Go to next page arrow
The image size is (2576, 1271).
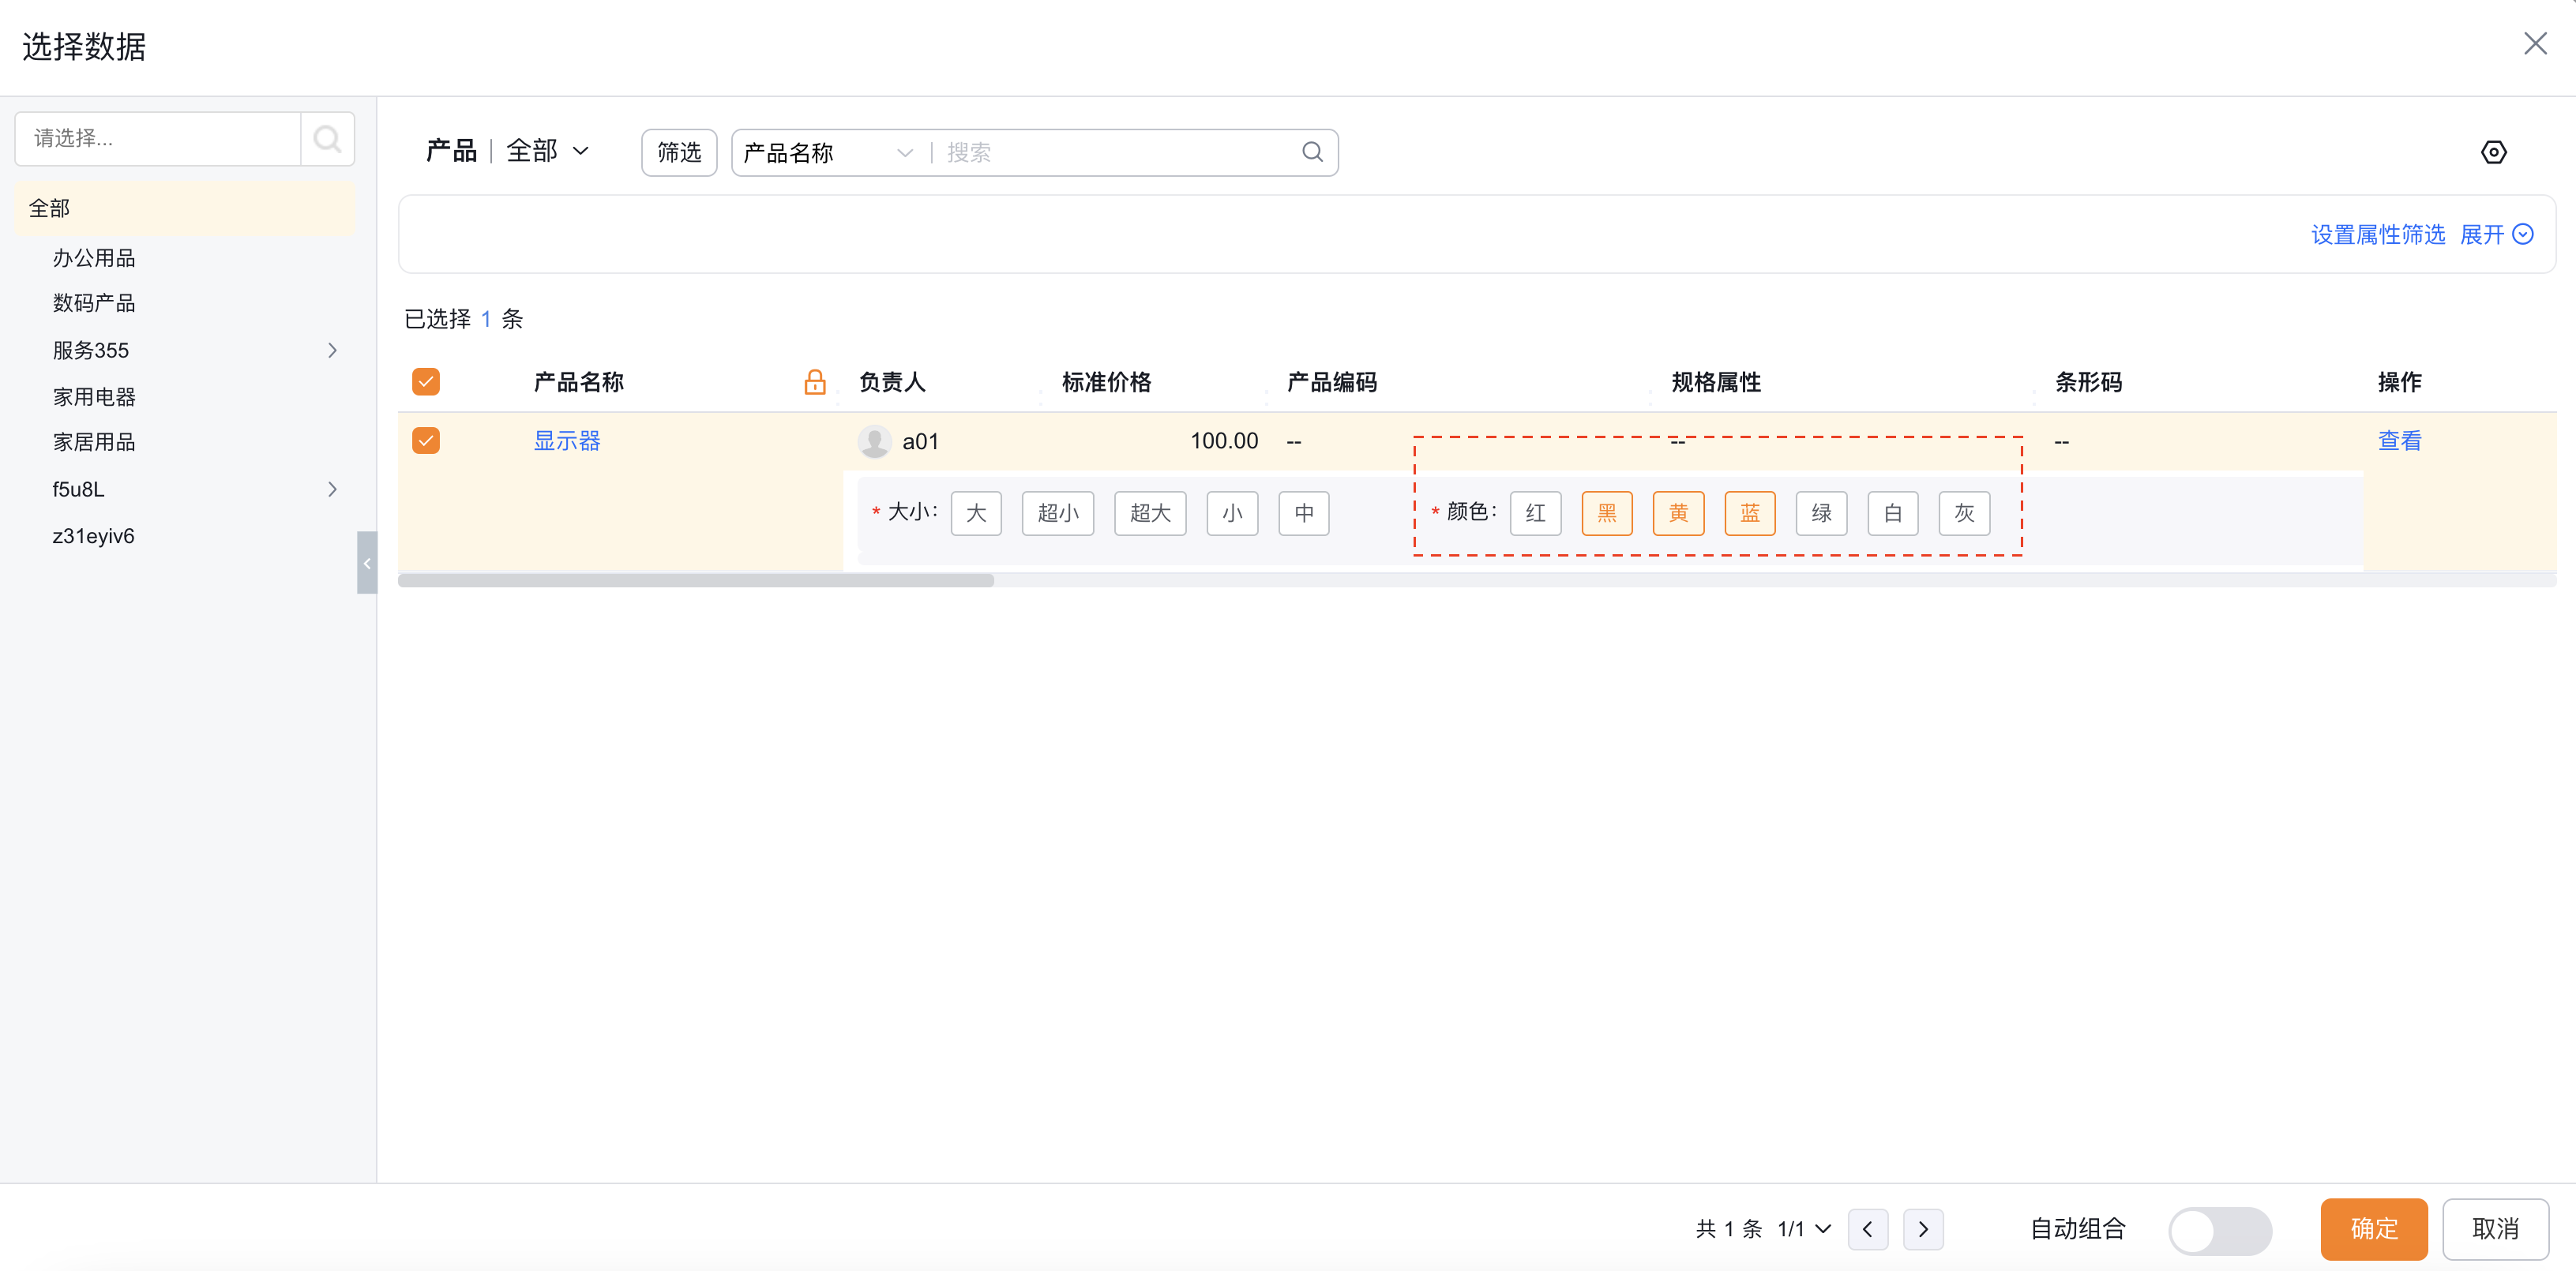click(1922, 1229)
